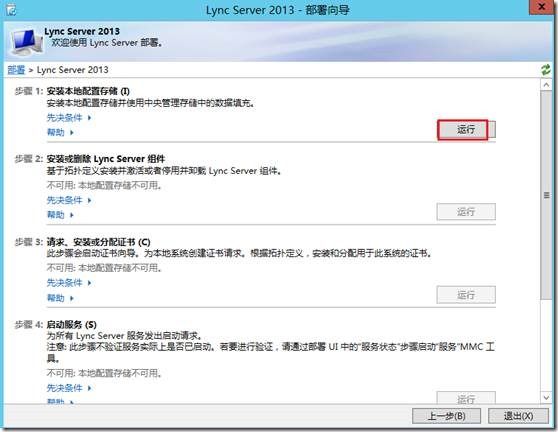This screenshot has height=432, width=558.
Task: Click step 3 title 请求、安装或分配证书 (C)
Action: coord(99,242)
